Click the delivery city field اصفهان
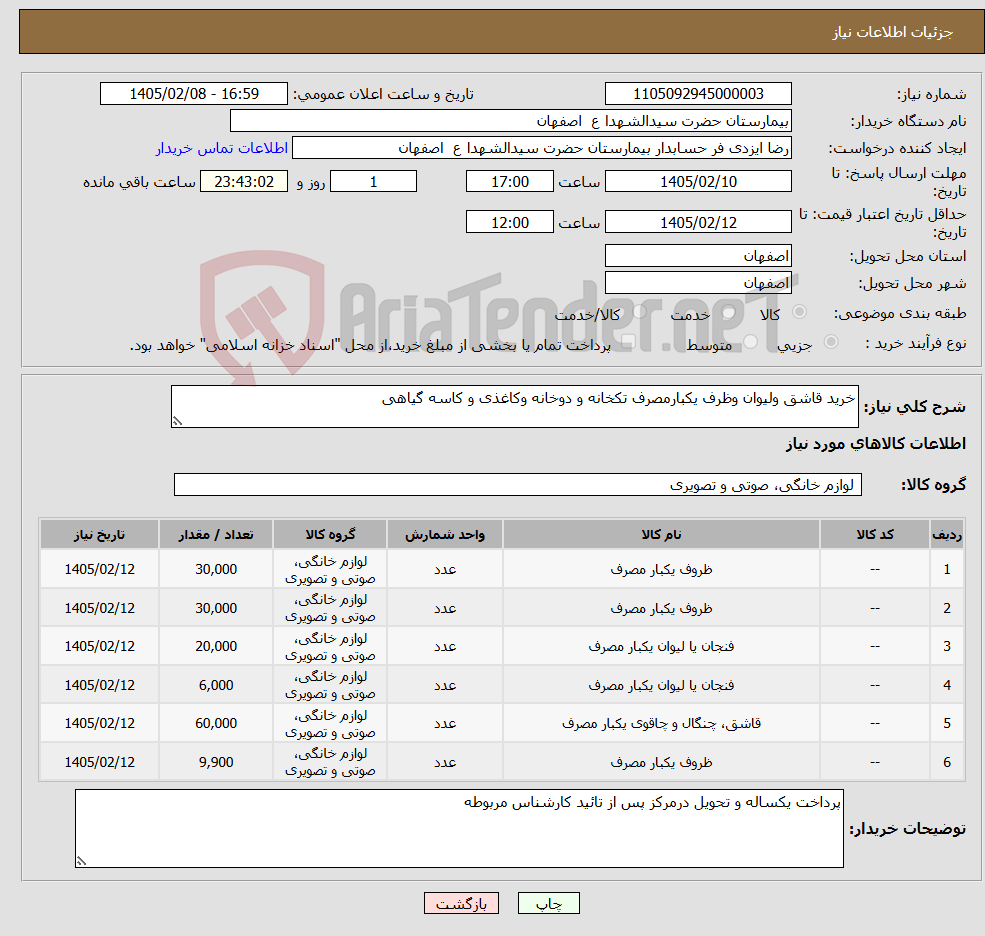This screenshot has height=936, width=985. click(698, 283)
